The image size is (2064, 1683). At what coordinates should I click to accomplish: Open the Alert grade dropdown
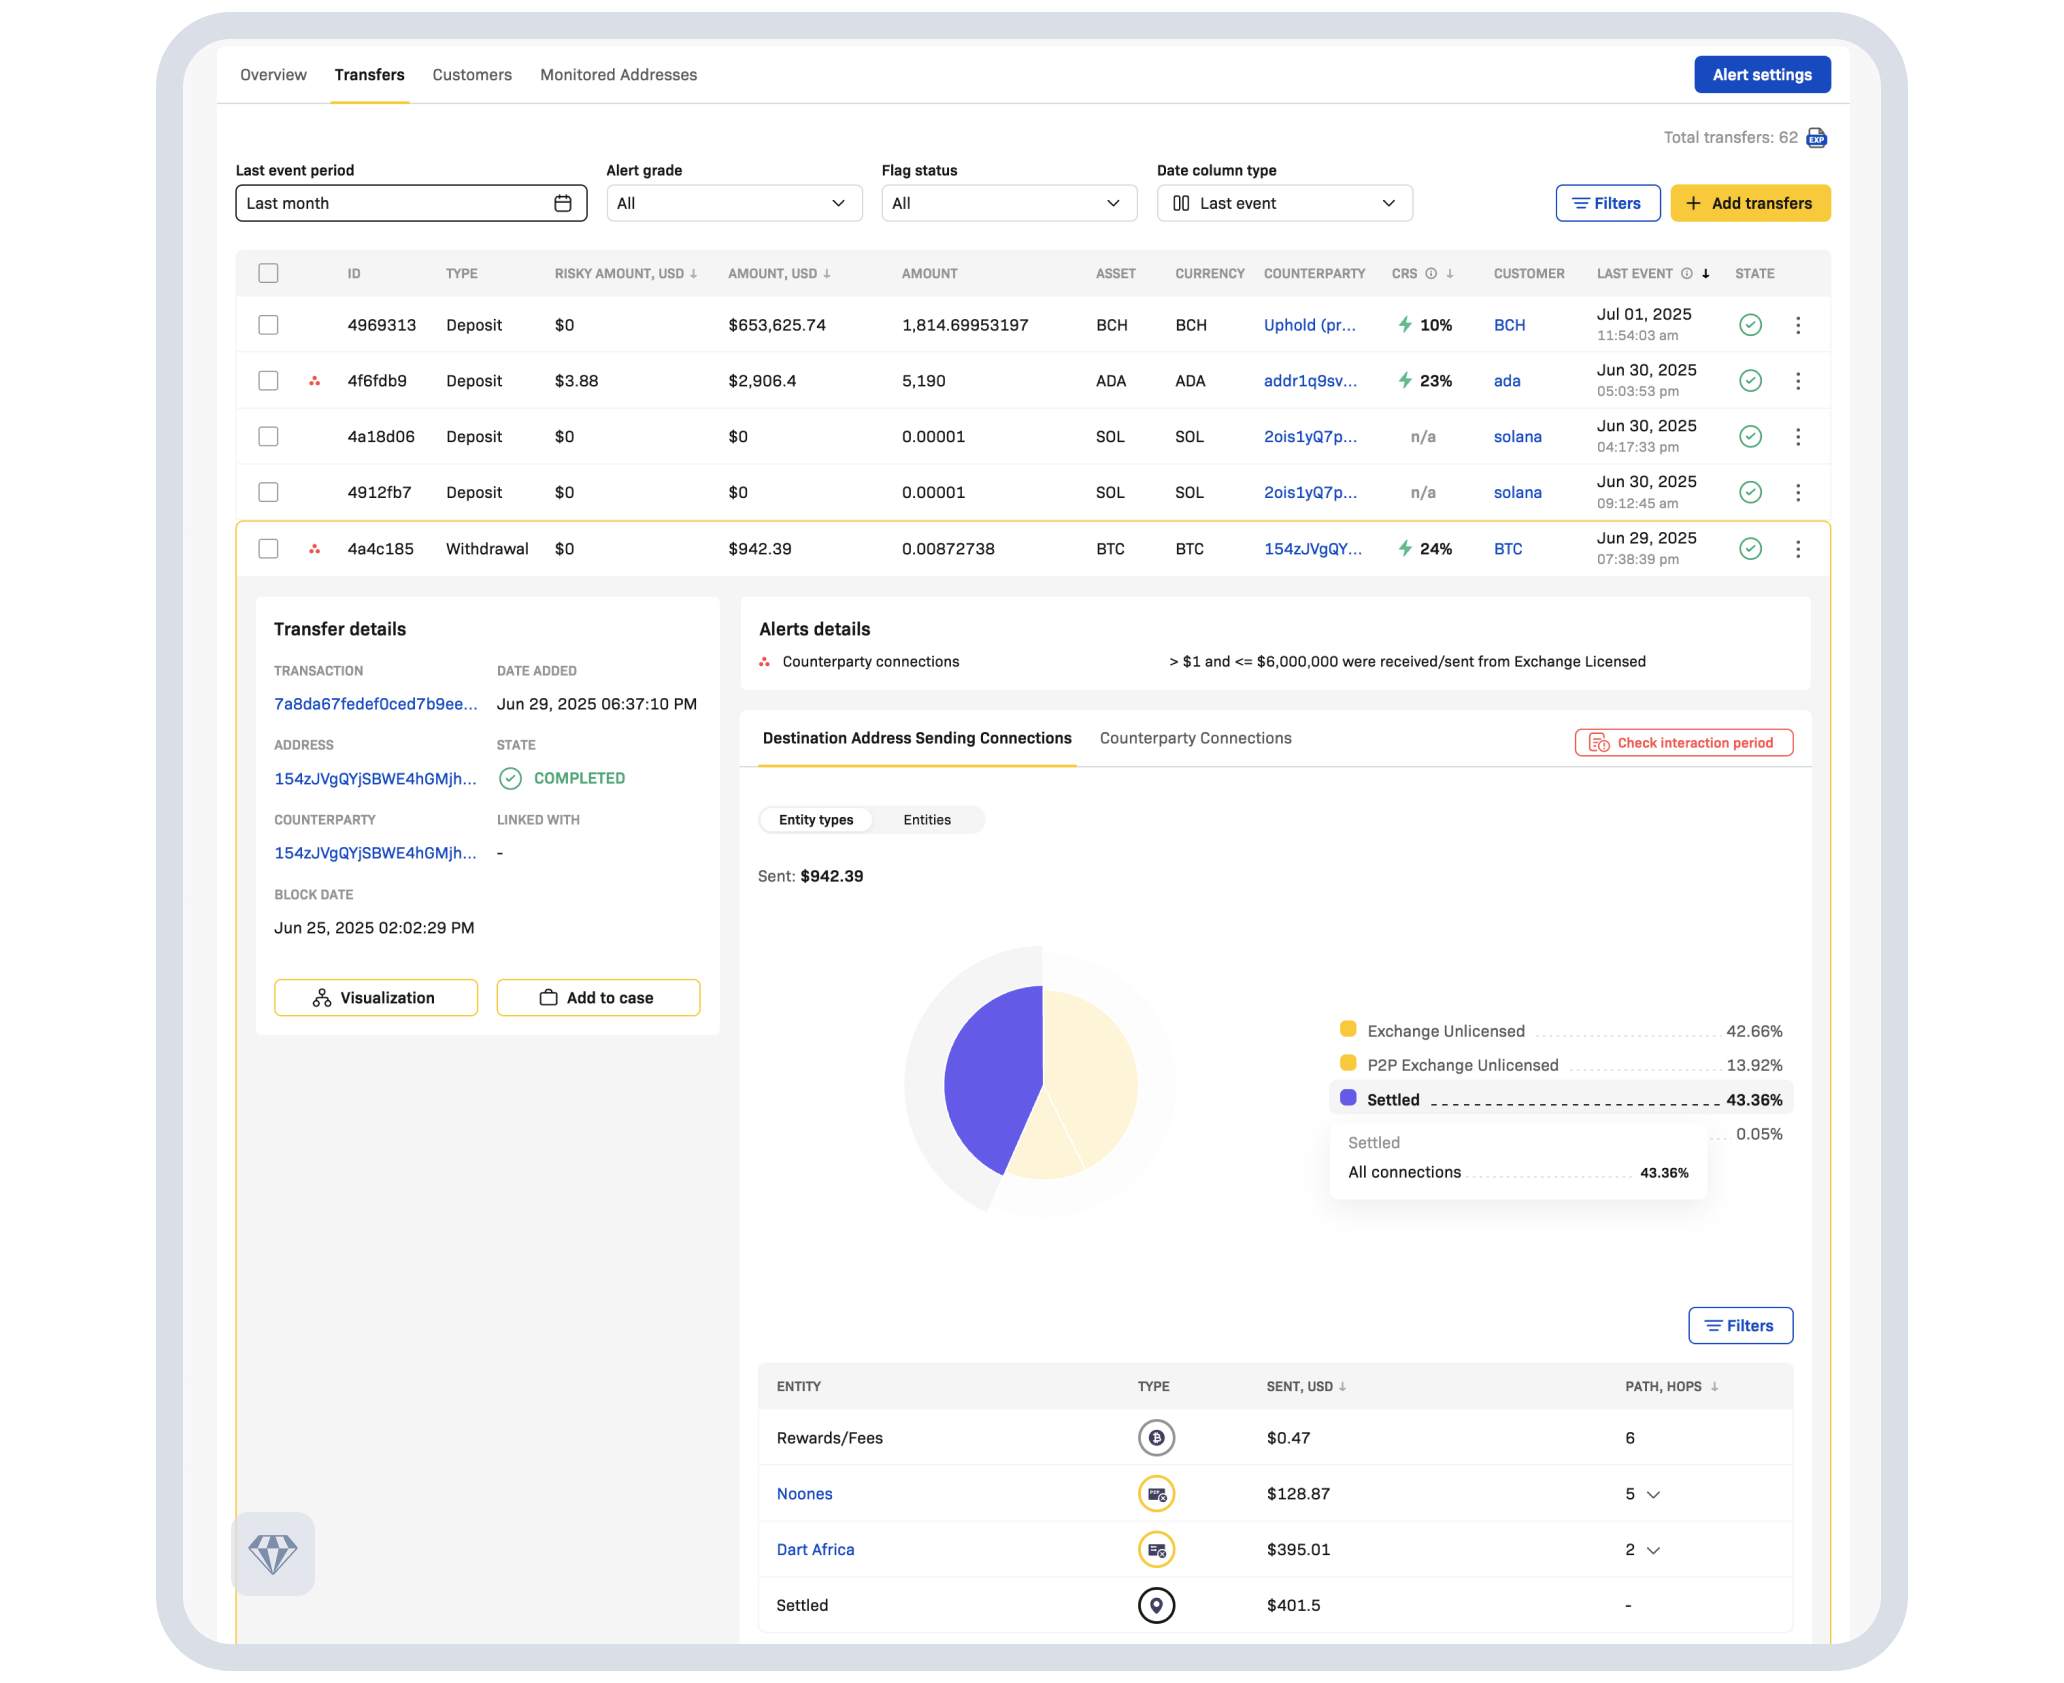pyautogui.click(x=733, y=203)
